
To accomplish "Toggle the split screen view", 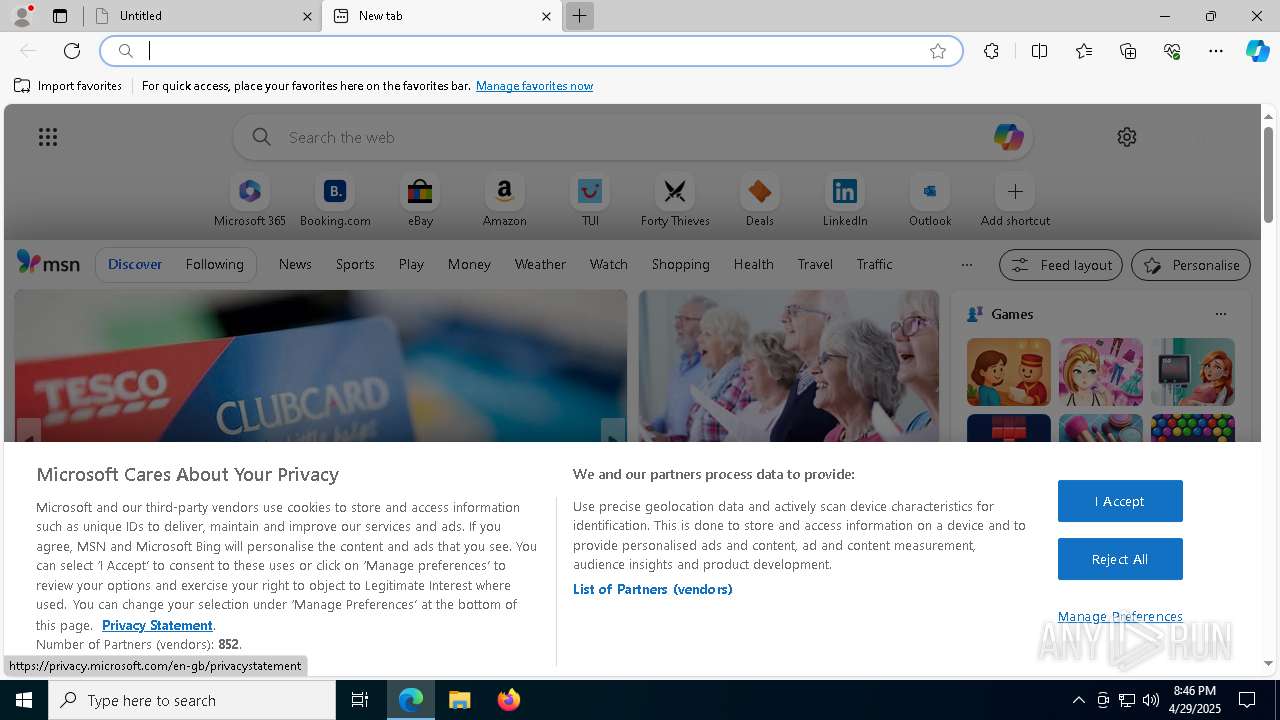I will pyautogui.click(x=1039, y=51).
